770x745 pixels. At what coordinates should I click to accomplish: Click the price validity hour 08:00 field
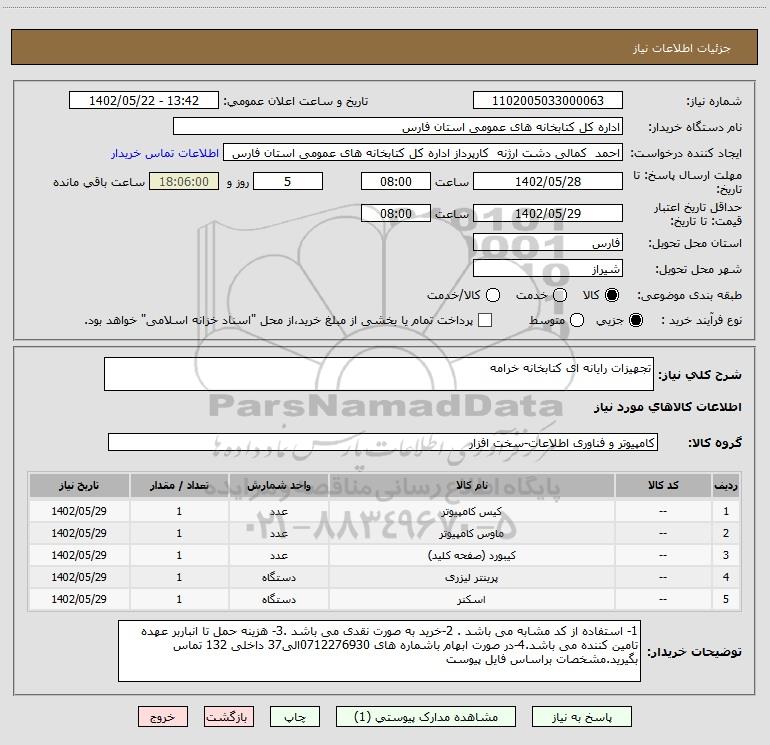396,213
